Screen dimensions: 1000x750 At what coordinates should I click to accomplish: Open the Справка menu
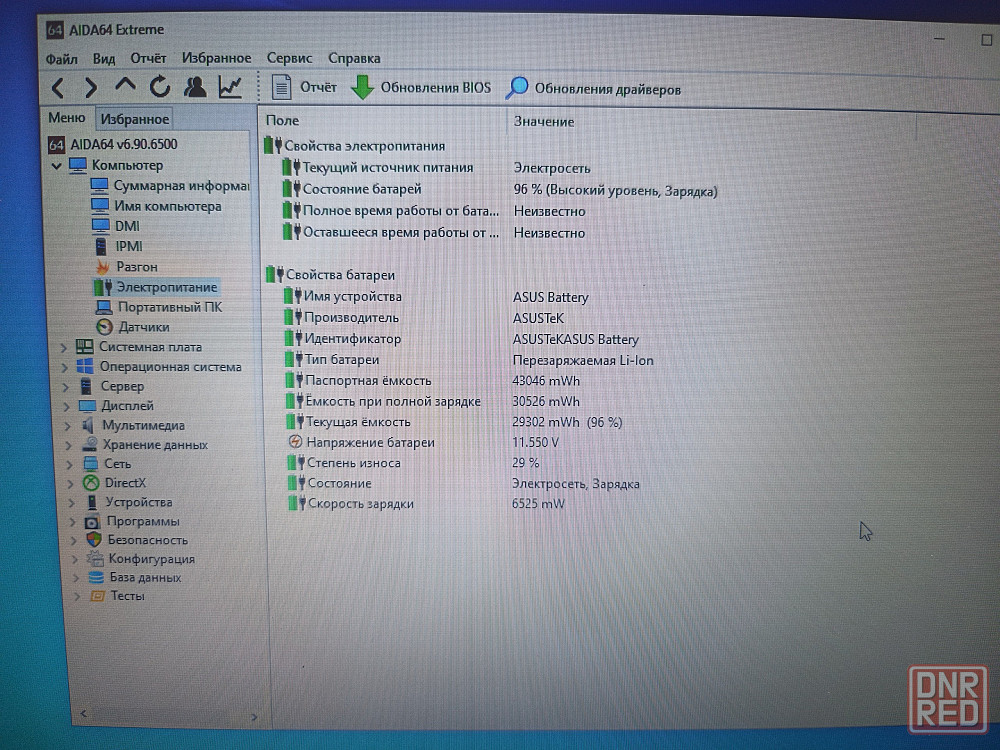point(354,58)
